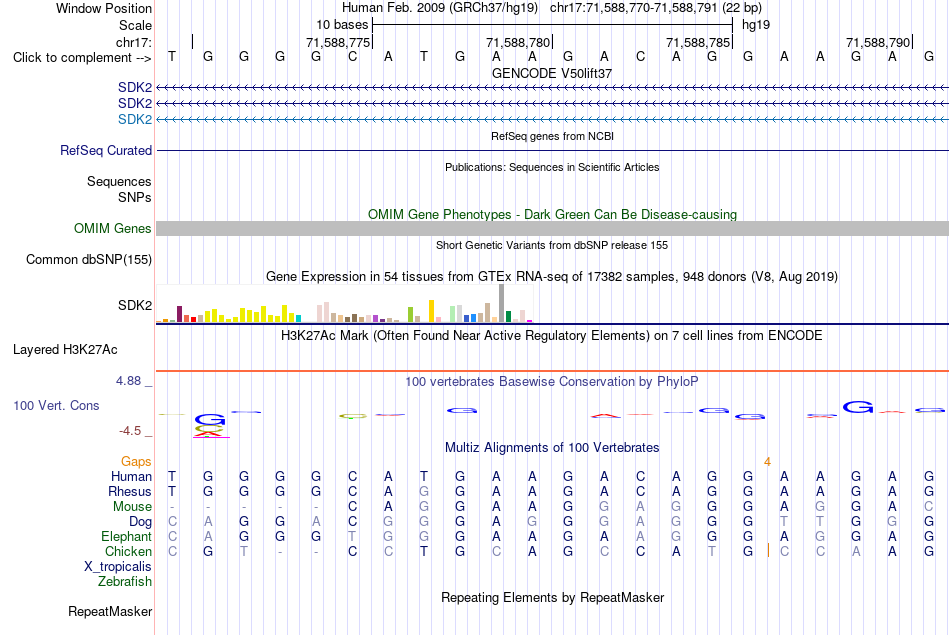Image resolution: width=950 pixels, height=635 pixels.
Task: Click the SDK2 label next to the GTEx expression bars
Action: (135, 305)
